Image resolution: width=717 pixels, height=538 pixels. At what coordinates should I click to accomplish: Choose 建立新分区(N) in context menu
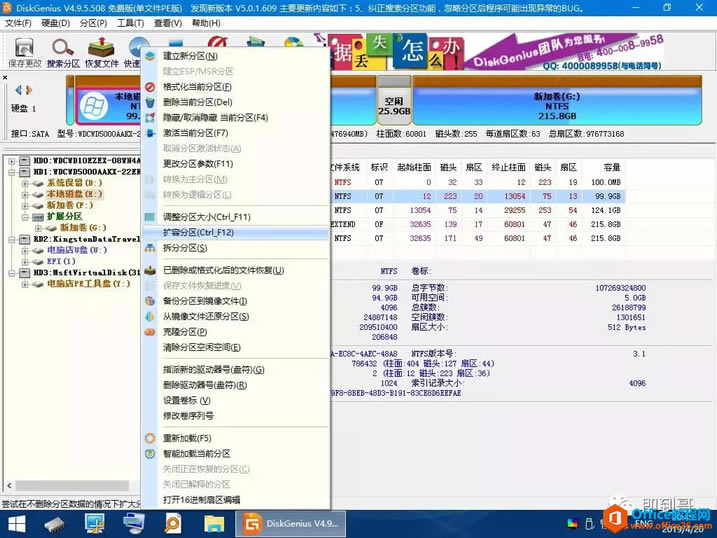190,56
